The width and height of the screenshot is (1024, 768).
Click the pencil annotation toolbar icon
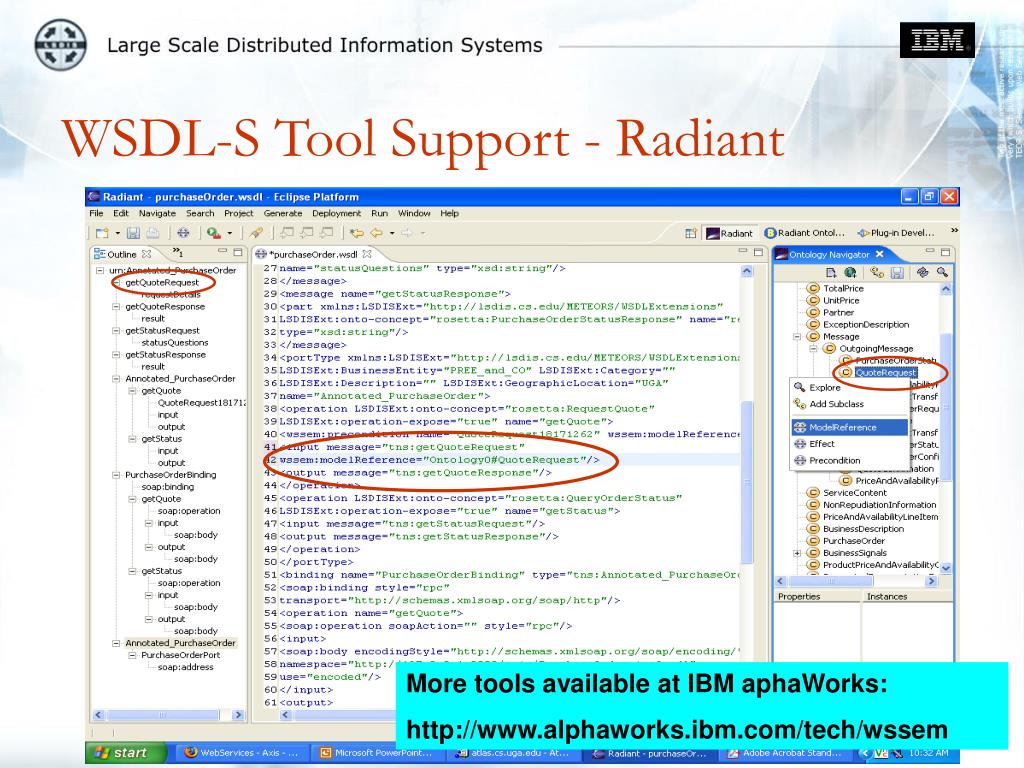tap(257, 232)
